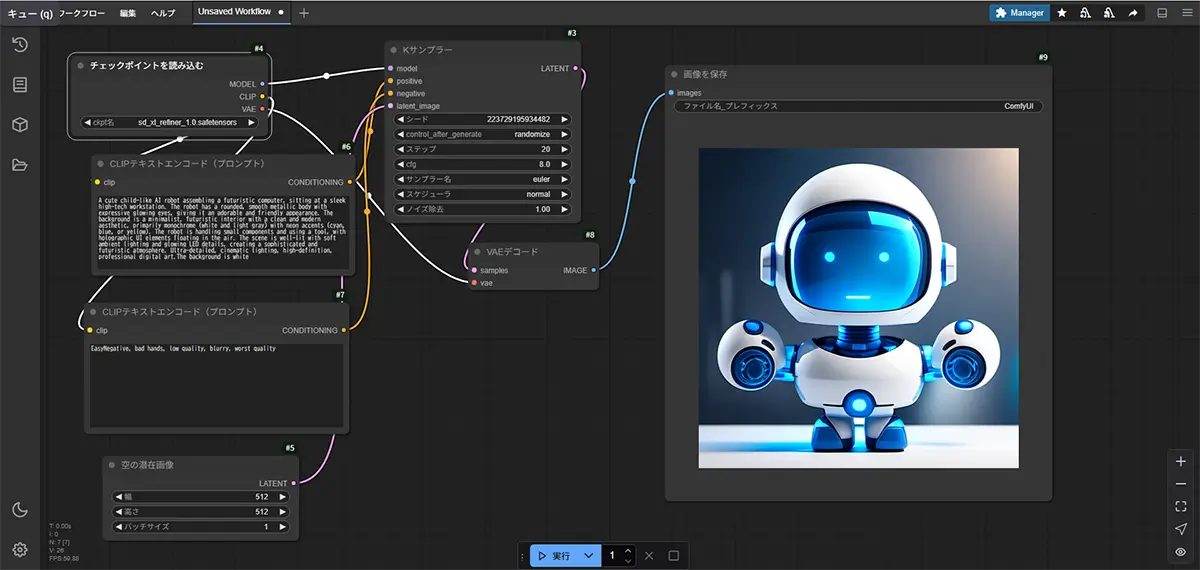The image size is (1200, 570).
Task: Click the IMAGE output slot on VAEデコード
Action: (x=593, y=270)
